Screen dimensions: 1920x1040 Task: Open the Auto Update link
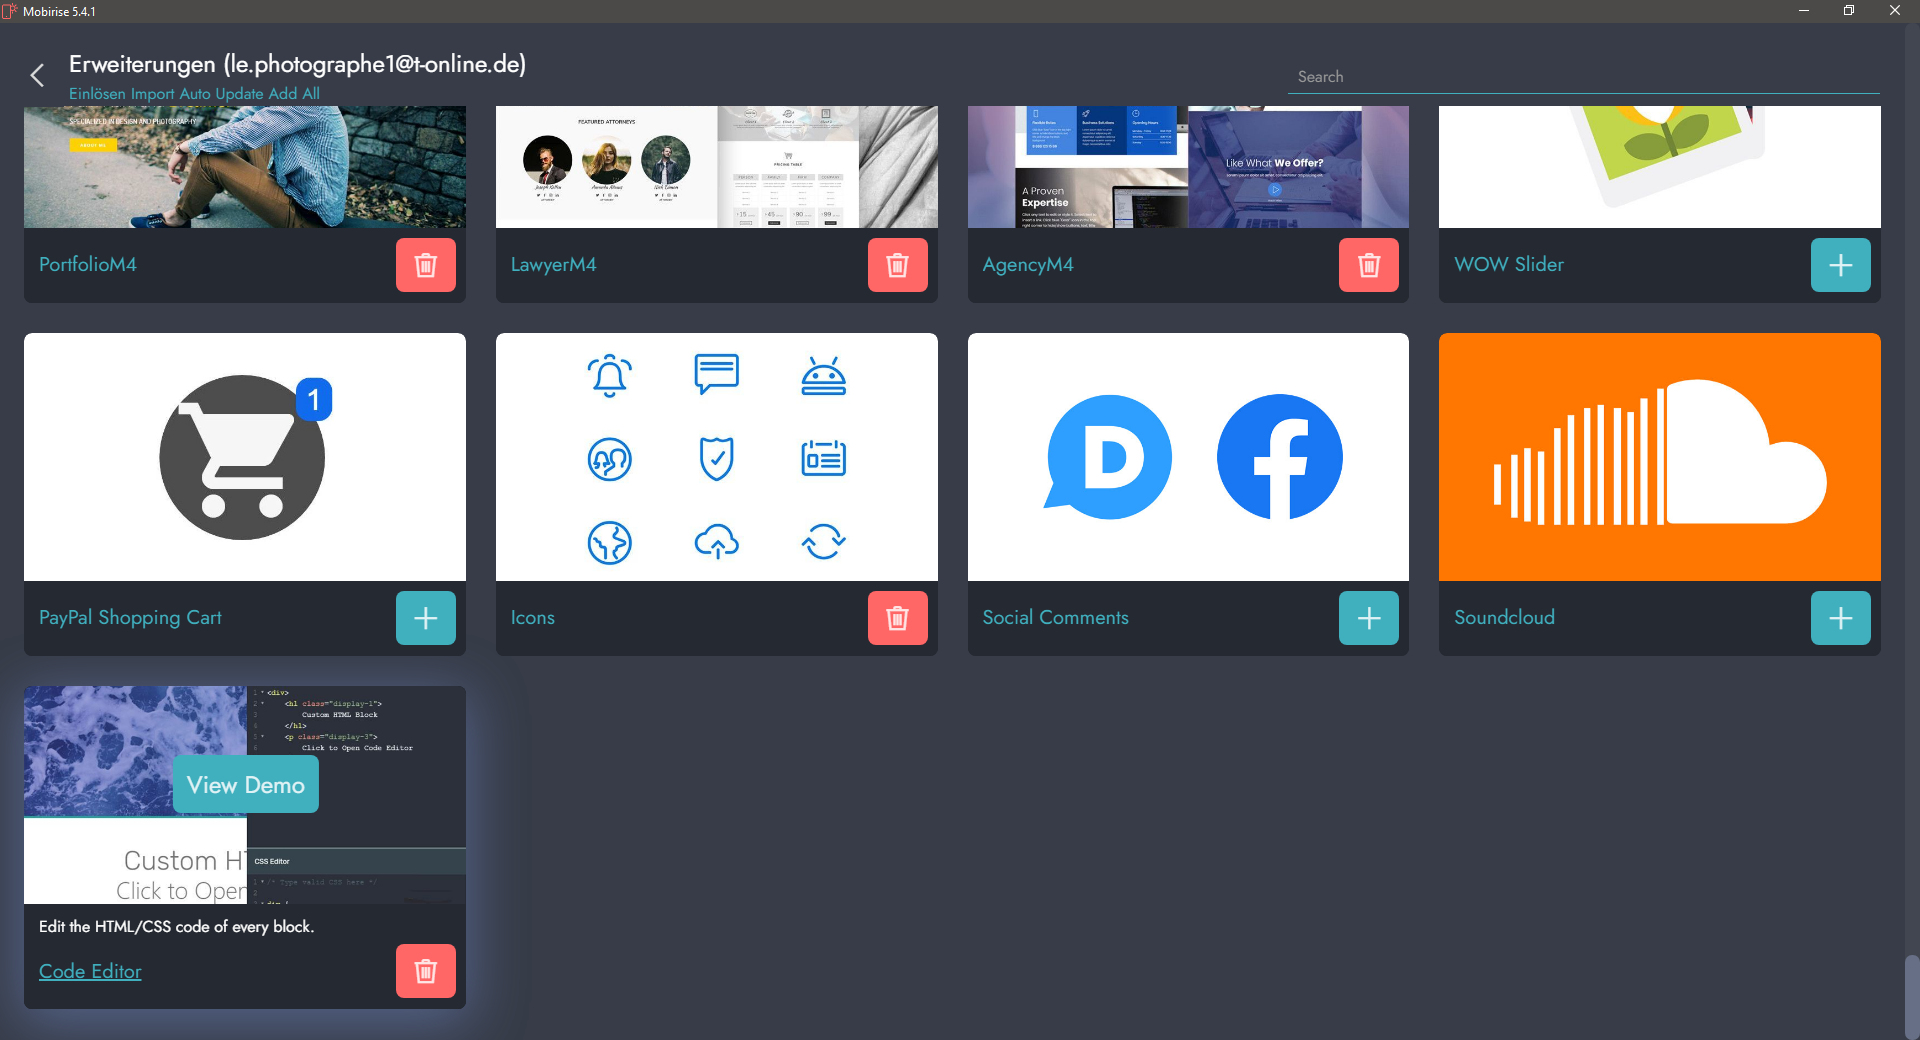tap(222, 94)
